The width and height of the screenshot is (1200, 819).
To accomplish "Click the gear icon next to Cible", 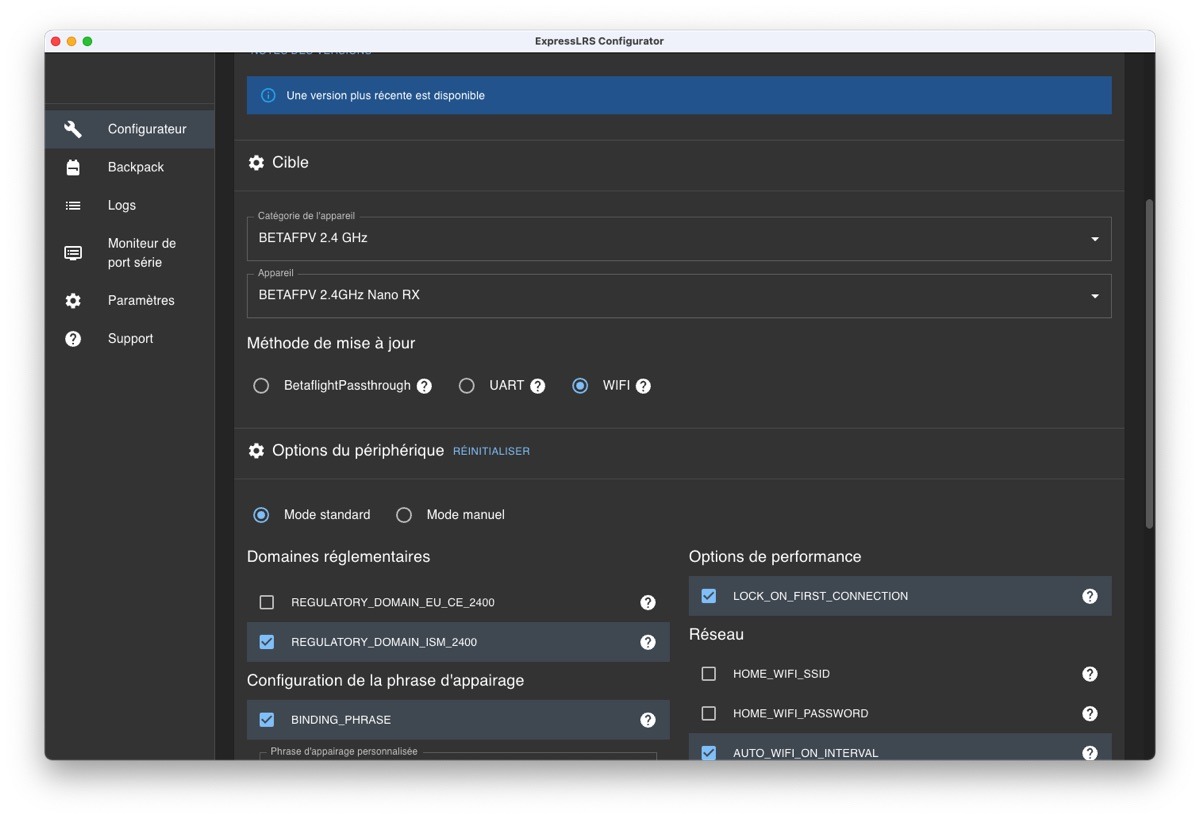I will 256,162.
